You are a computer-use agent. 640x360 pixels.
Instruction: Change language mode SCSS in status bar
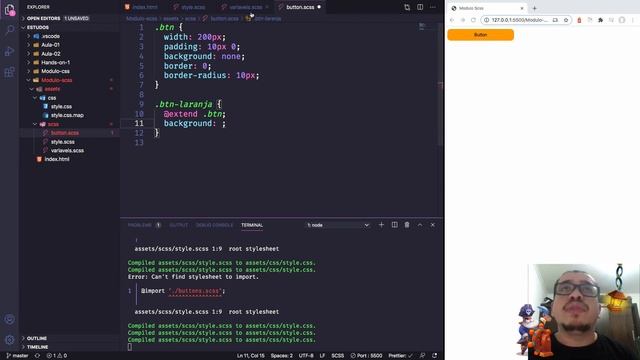(x=338, y=356)
